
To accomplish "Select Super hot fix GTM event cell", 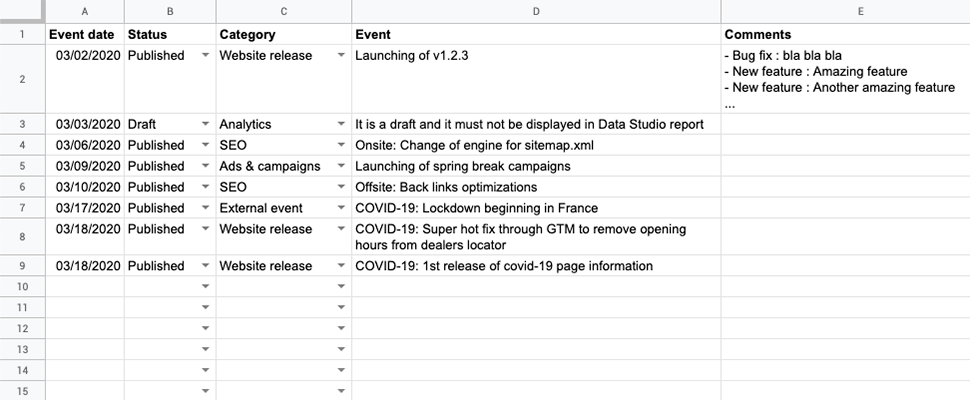I will 536,237.
